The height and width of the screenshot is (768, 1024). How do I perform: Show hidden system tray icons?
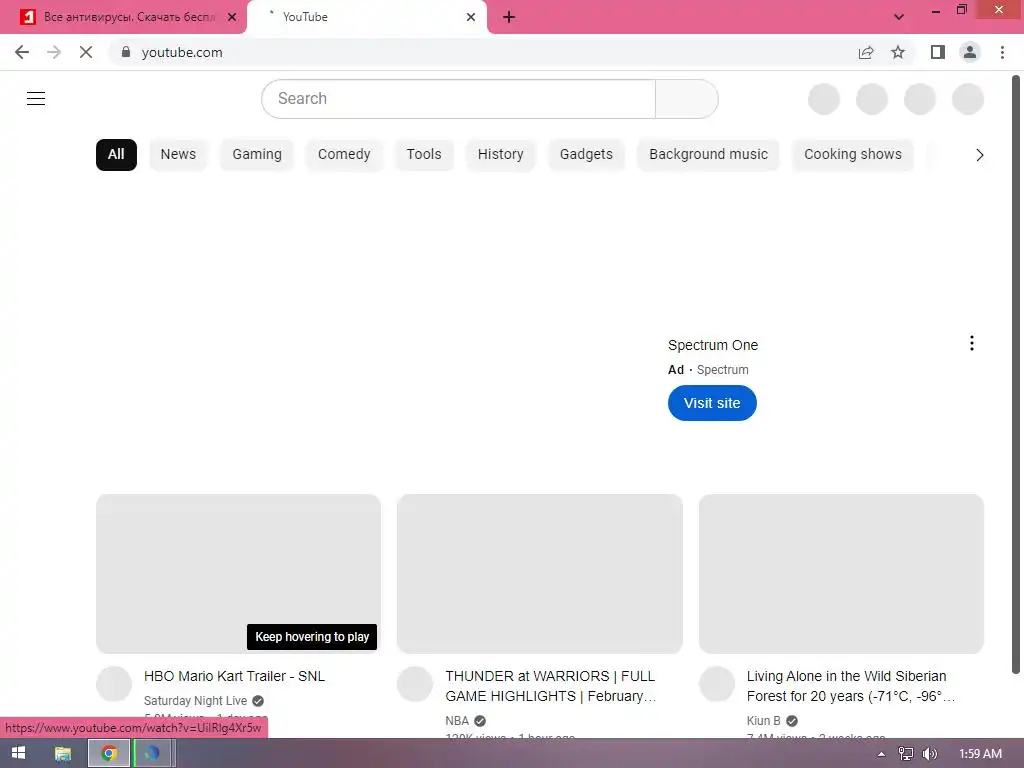(x=881, y=754)
